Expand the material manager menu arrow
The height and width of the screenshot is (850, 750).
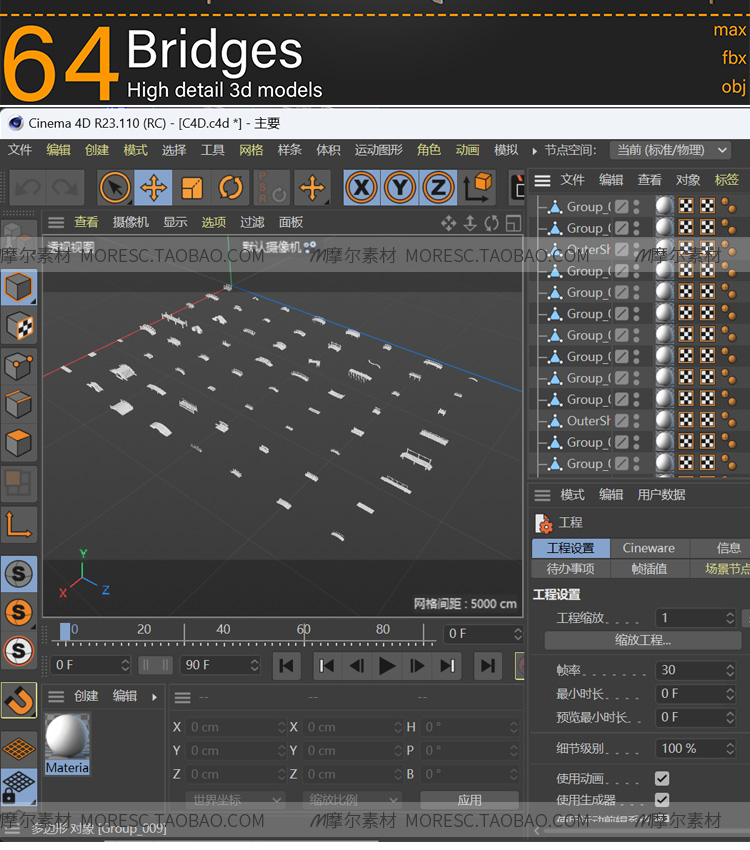[x=154, y=697]
